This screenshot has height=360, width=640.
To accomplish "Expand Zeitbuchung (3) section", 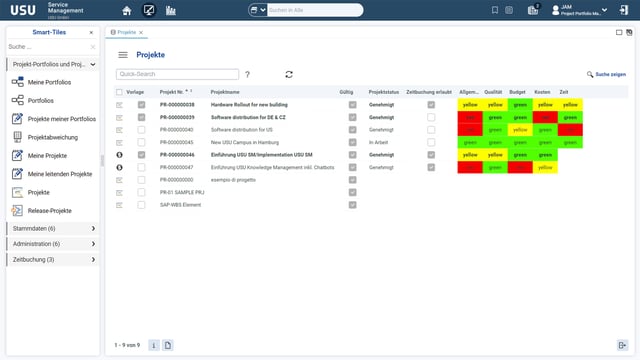I will click(x=53, y=260).
